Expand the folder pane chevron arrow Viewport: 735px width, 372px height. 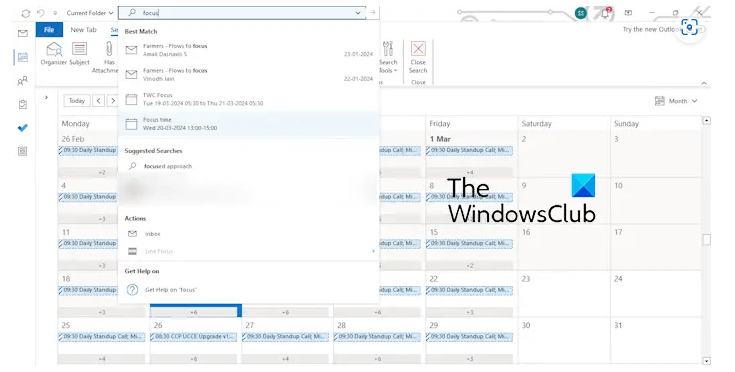click(x=46, y=97)
